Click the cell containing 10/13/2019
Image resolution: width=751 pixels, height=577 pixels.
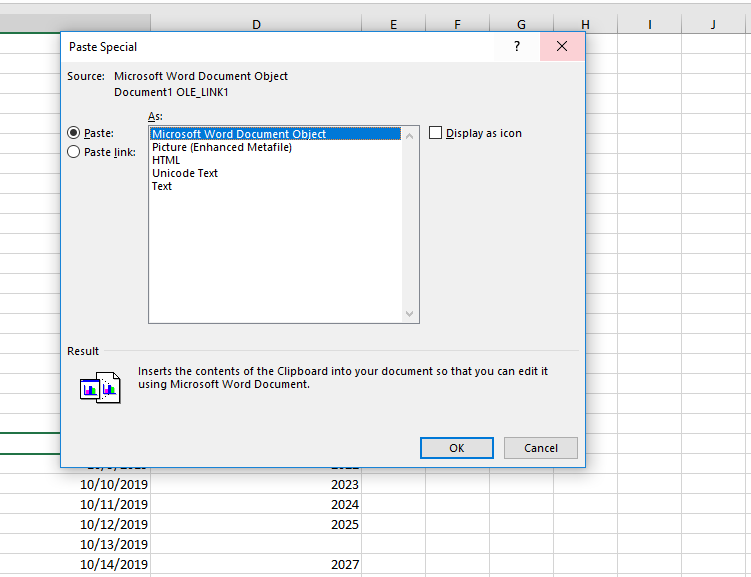(x=75, y=544)
